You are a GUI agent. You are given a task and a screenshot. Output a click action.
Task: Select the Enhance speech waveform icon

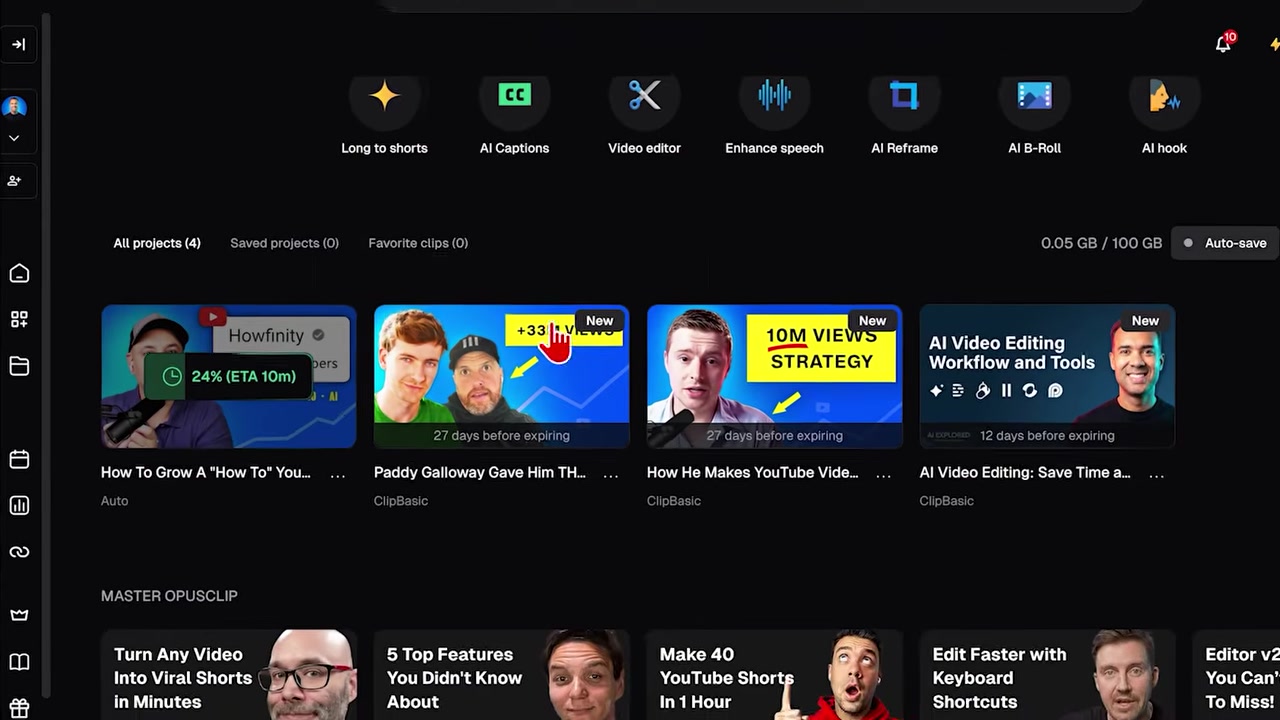pyautogui.click(x=774, y=96)
